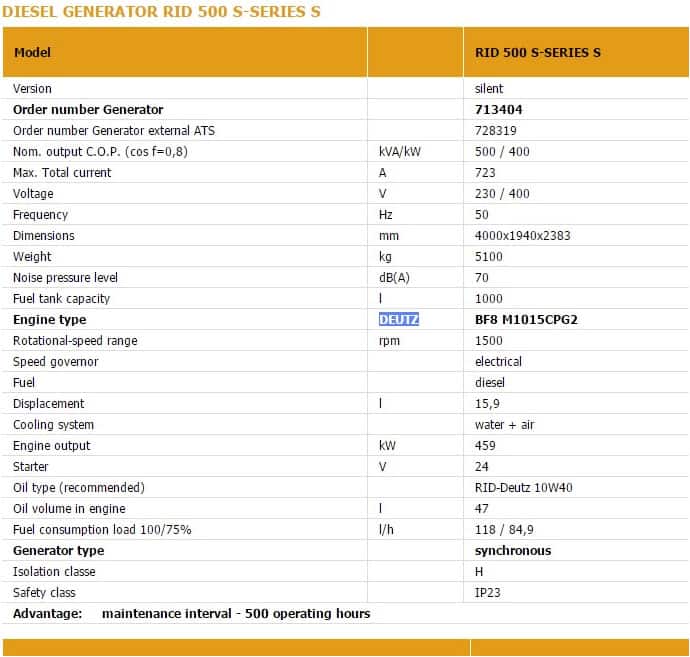Screen dimensions: 690x657
Task: Click starter voltage value '24'
Action: pyautogui.click(x=481, y=466)
